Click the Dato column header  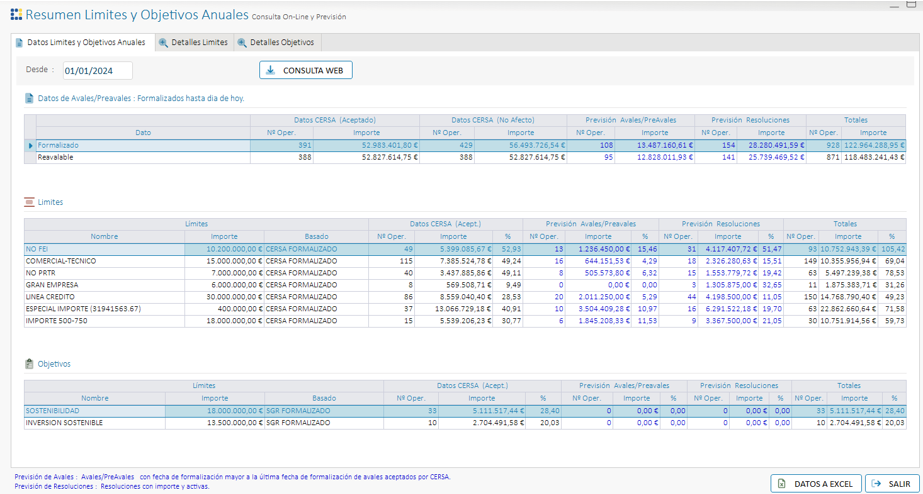tap(143, 132)
